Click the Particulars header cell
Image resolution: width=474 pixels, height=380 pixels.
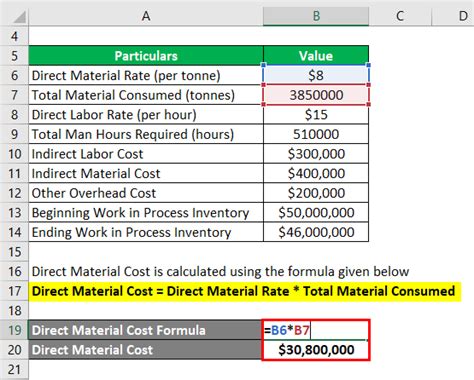click(x=146, y=56)
